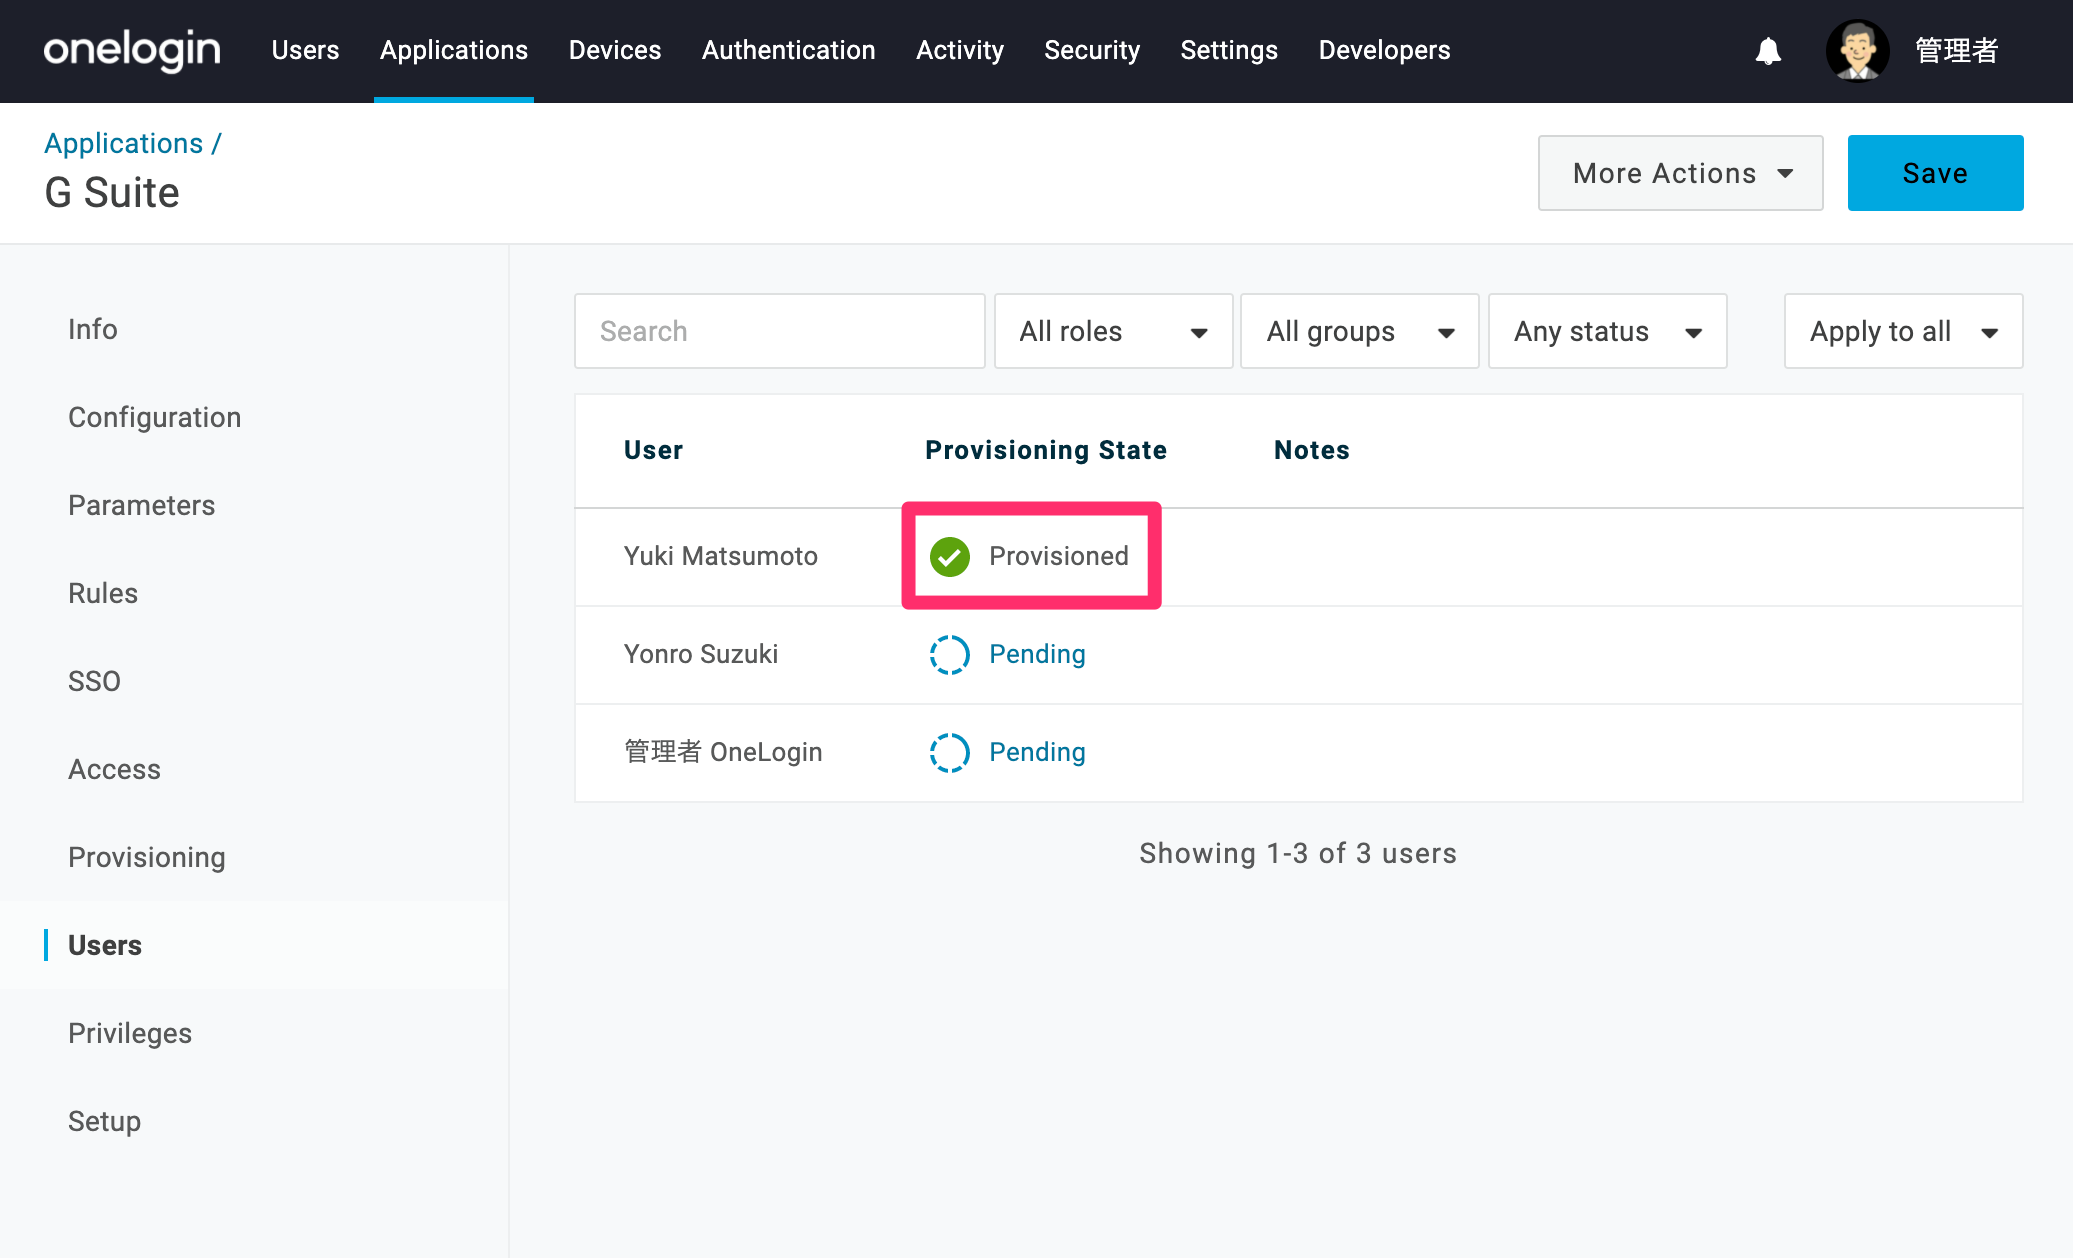Expand the All roles filter
The width and height of the screenshot is (2073, 1258).
1113,331
